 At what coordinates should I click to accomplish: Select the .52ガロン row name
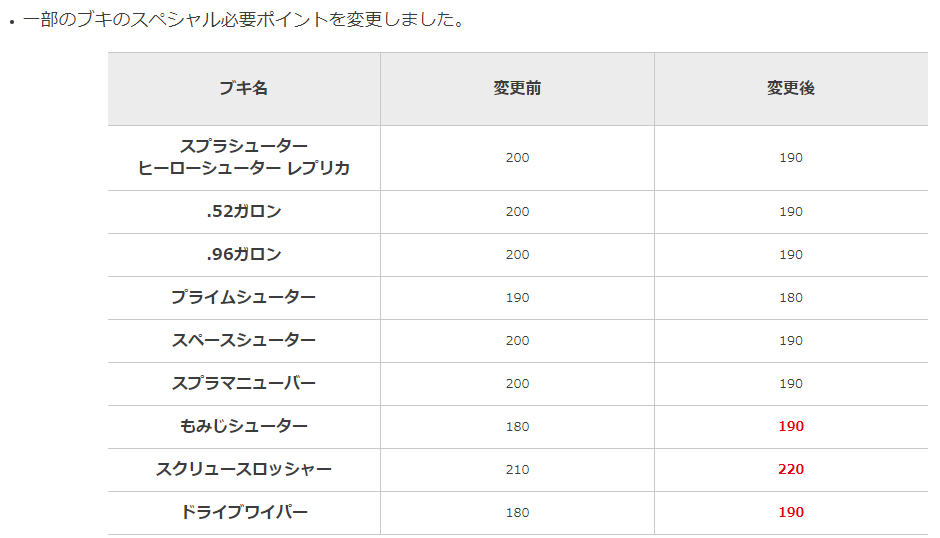pos(243,212)
